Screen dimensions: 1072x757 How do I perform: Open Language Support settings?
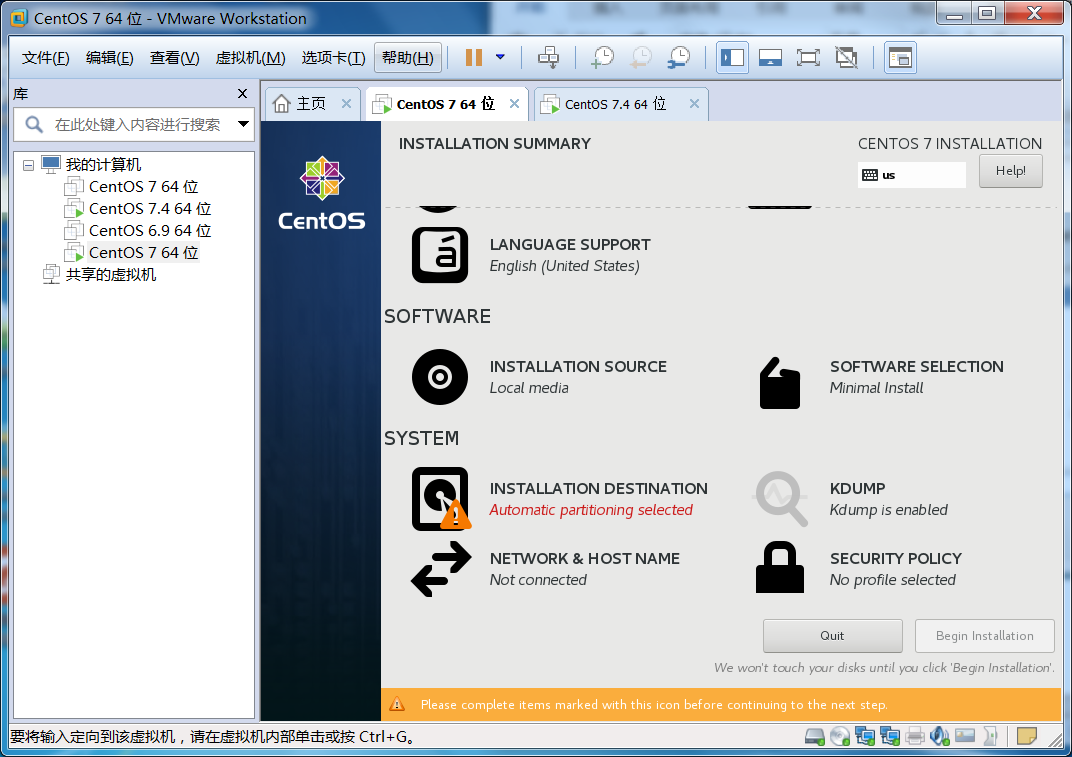[531, 255]
